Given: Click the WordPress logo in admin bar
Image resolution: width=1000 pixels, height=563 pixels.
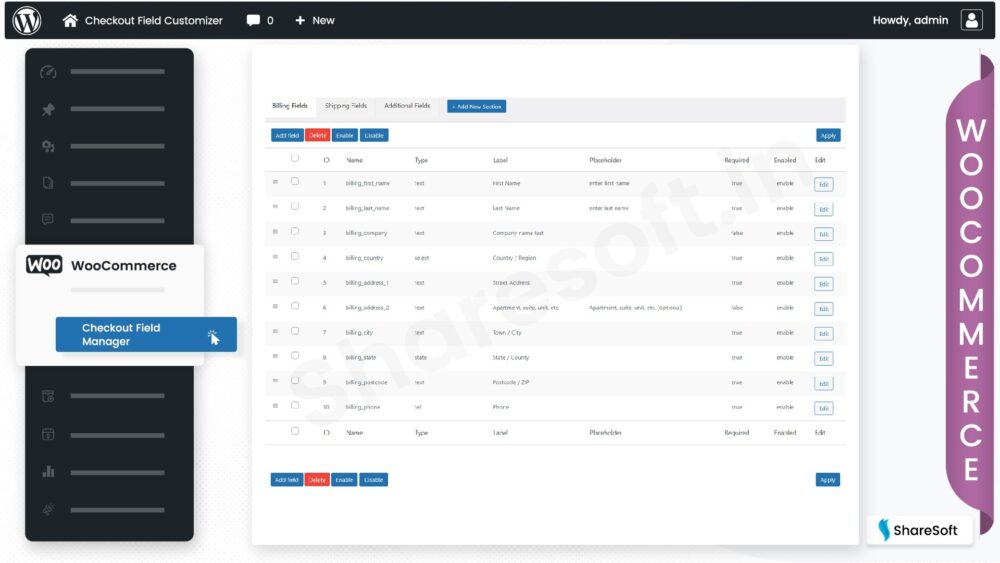Looking at the screenshot, I should click(27, 20).
